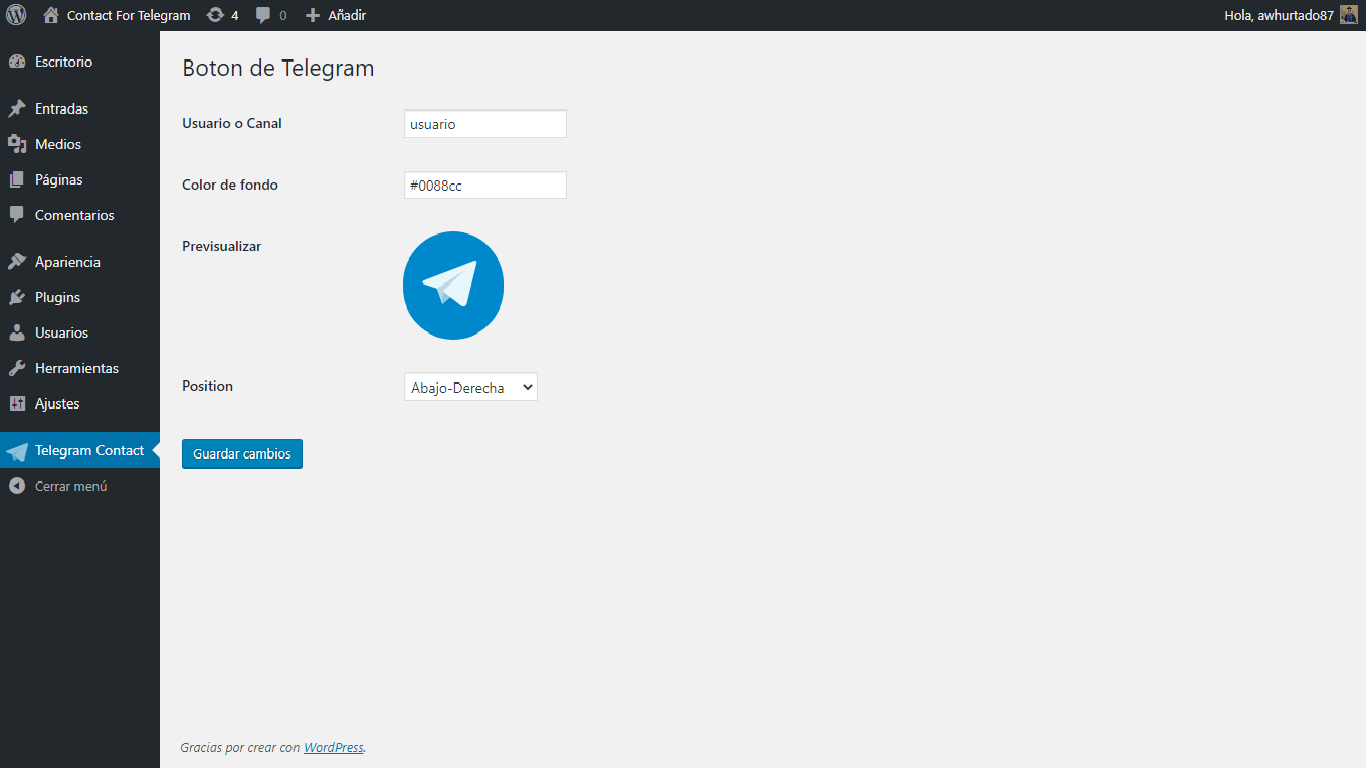
Task: Click the Telegram button preview image
Action: pos(453,286)
